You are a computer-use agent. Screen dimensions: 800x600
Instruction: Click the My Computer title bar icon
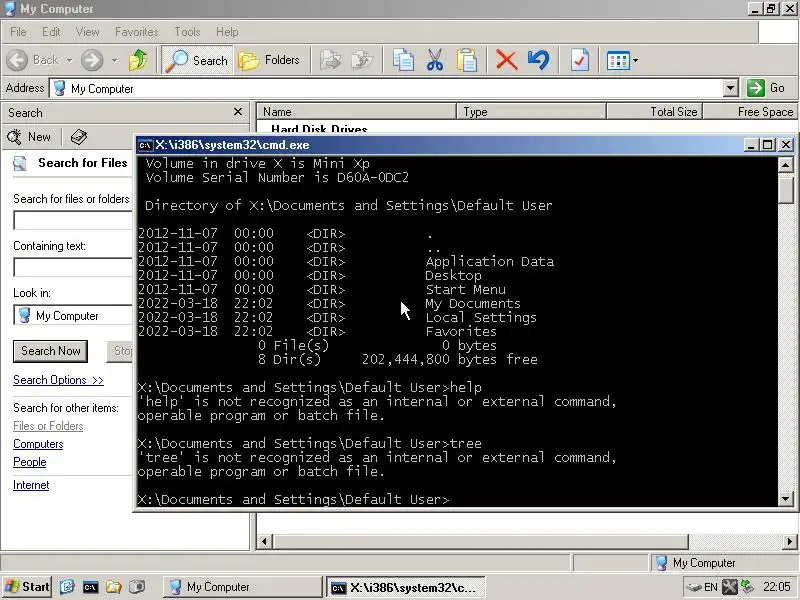(10, 9)
